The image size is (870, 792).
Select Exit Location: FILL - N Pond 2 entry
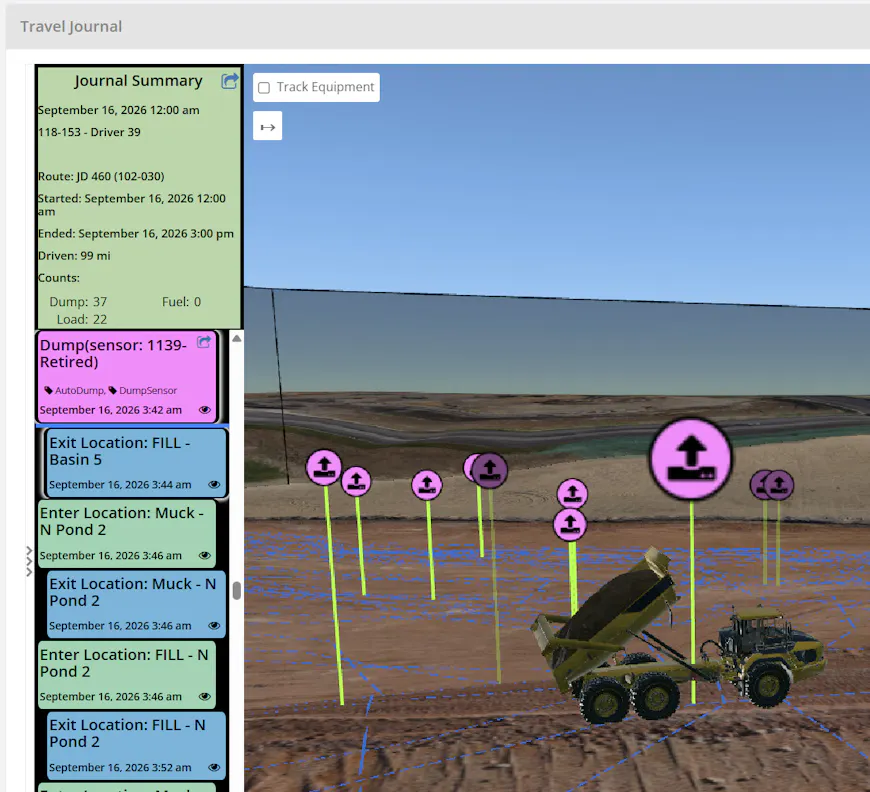[136, 745]
